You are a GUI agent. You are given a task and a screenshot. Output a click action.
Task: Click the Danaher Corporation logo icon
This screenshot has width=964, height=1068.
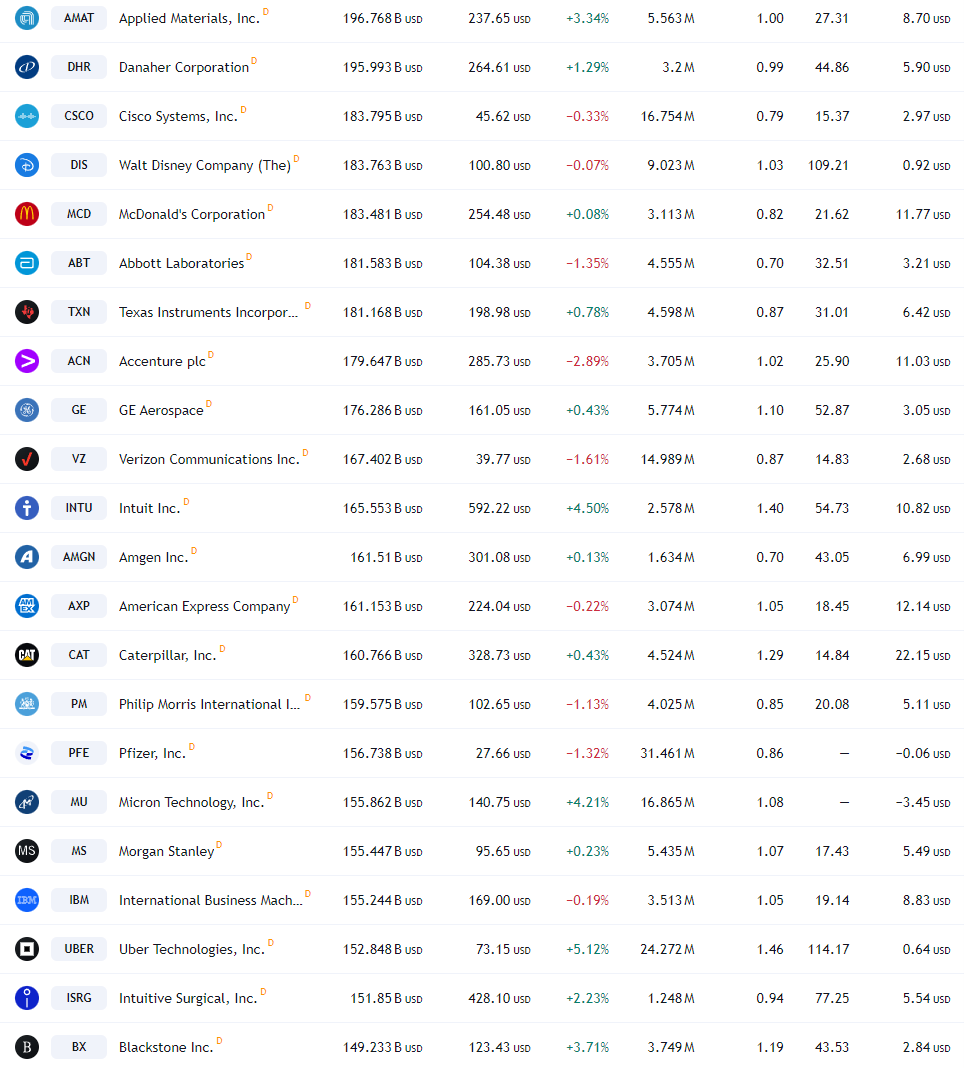pyautogui.click(x=27, y=67)
